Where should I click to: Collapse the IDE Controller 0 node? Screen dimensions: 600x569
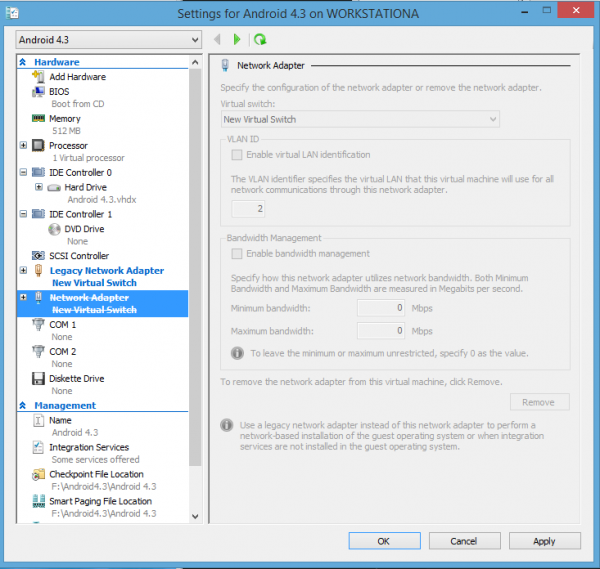[23, 172]
